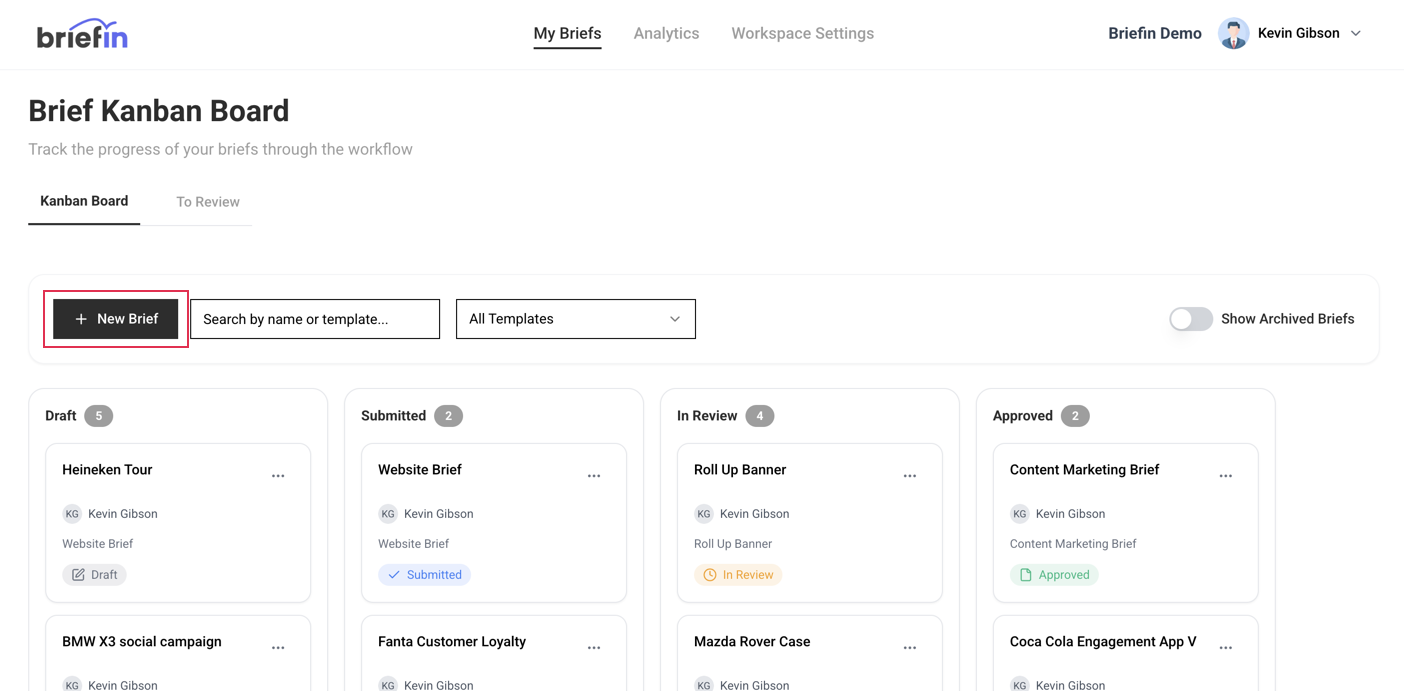Image resolution: width=1404 pixels, height=691 pixels.
Task: Click the Brief Kanban Board heading
Action: click(x=159, y=111)
